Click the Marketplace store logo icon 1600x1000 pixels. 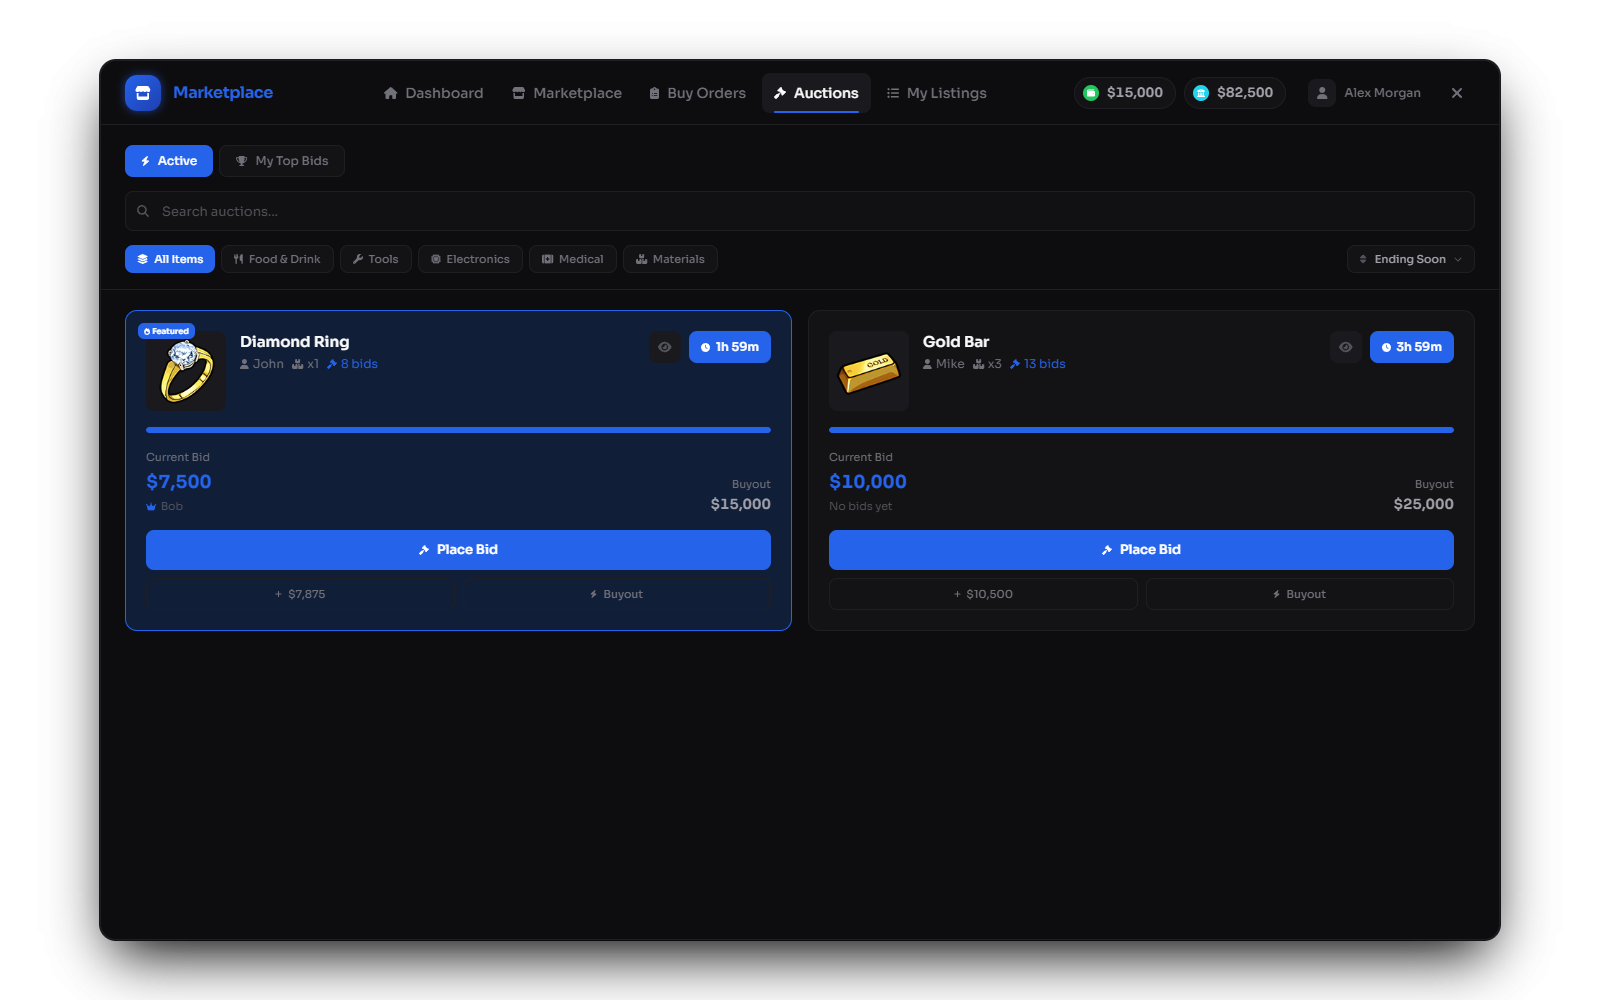point(143,93)
